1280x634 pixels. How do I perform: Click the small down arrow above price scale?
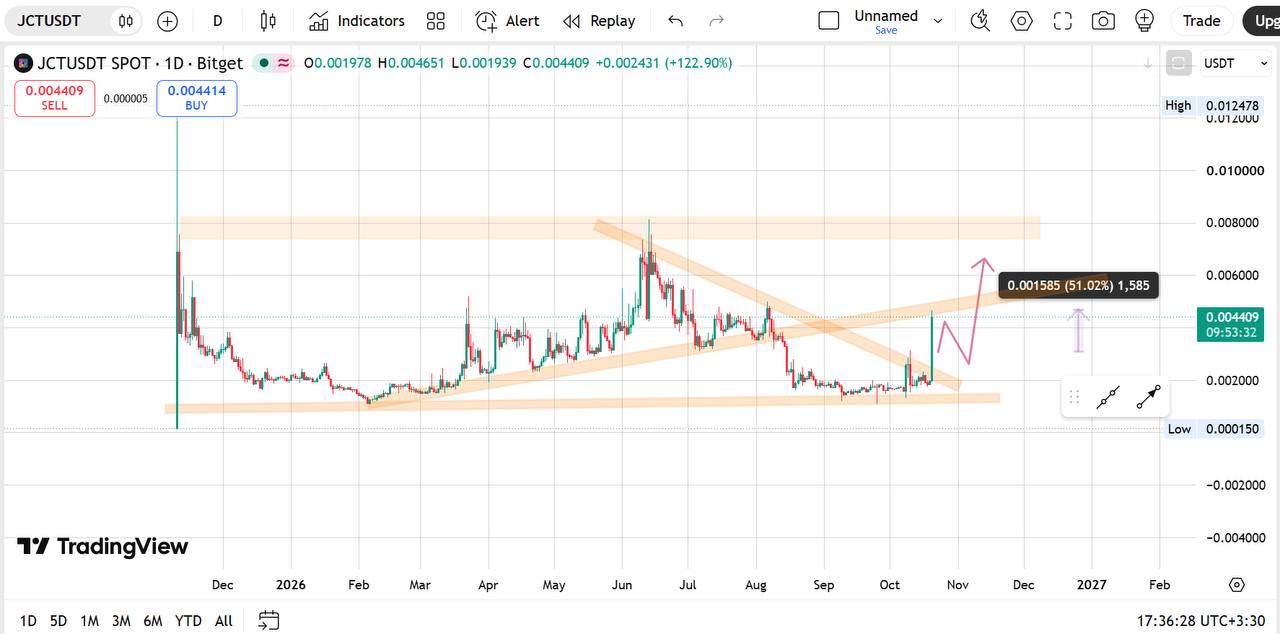[1148, 63]
